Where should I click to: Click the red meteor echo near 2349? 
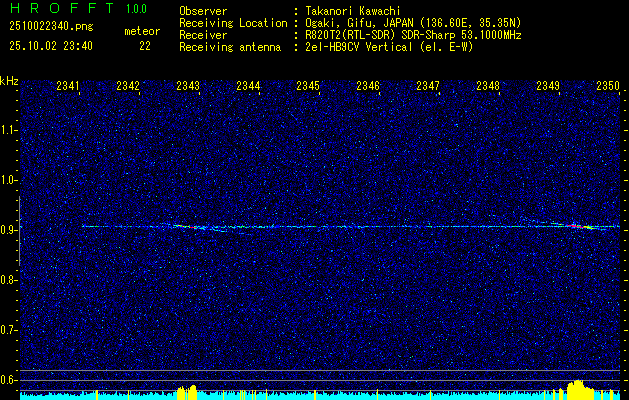pyautogui.click(x=579, y=226)
